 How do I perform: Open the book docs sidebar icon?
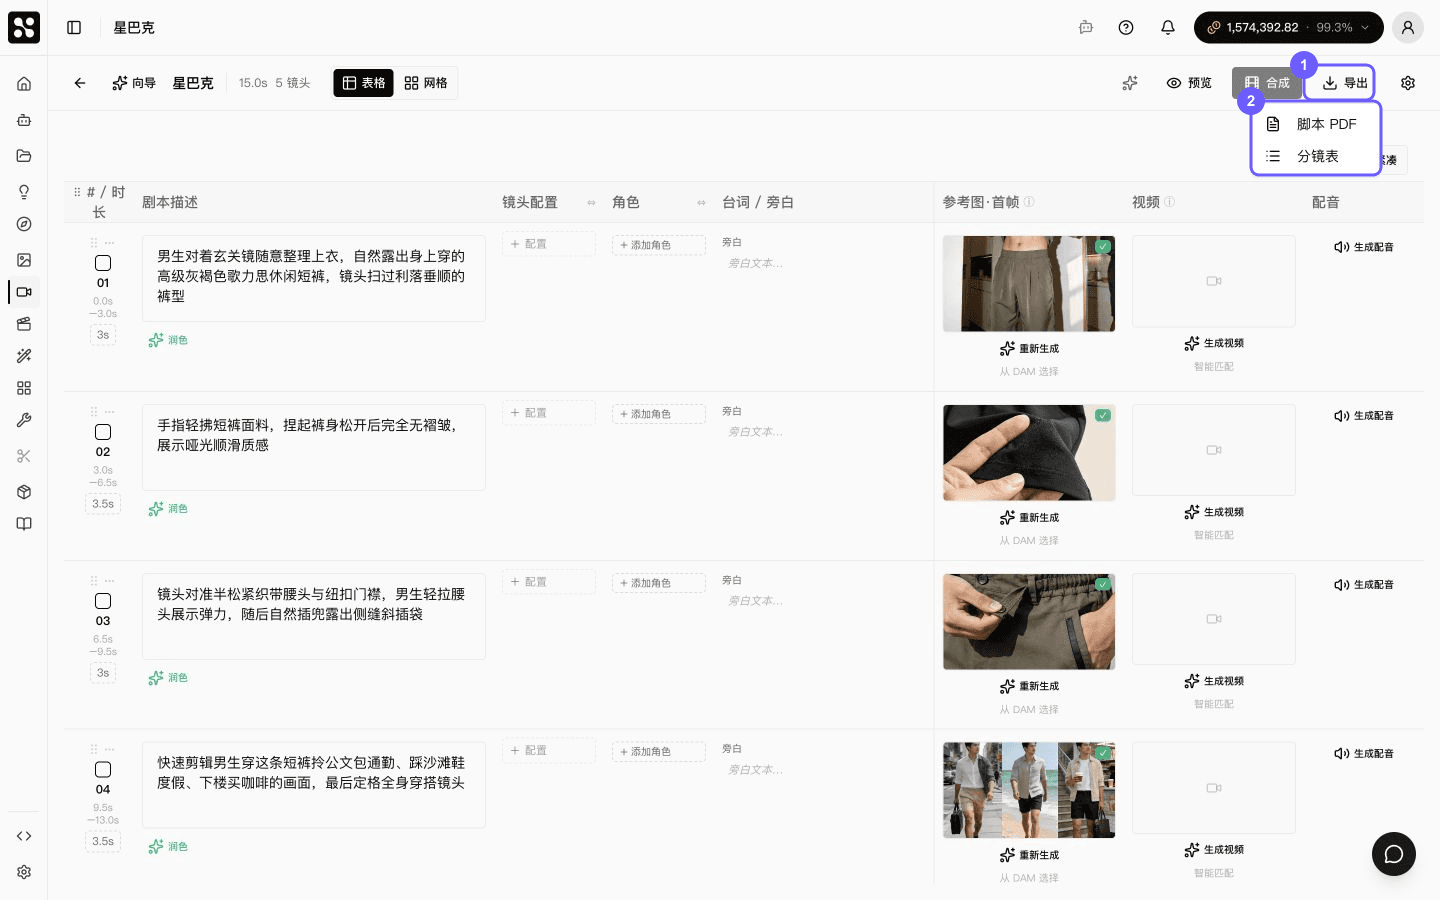click(x=24, y=524)
